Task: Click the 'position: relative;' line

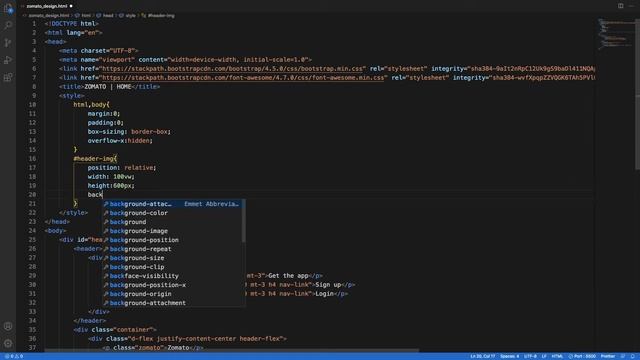Action: 122,168
